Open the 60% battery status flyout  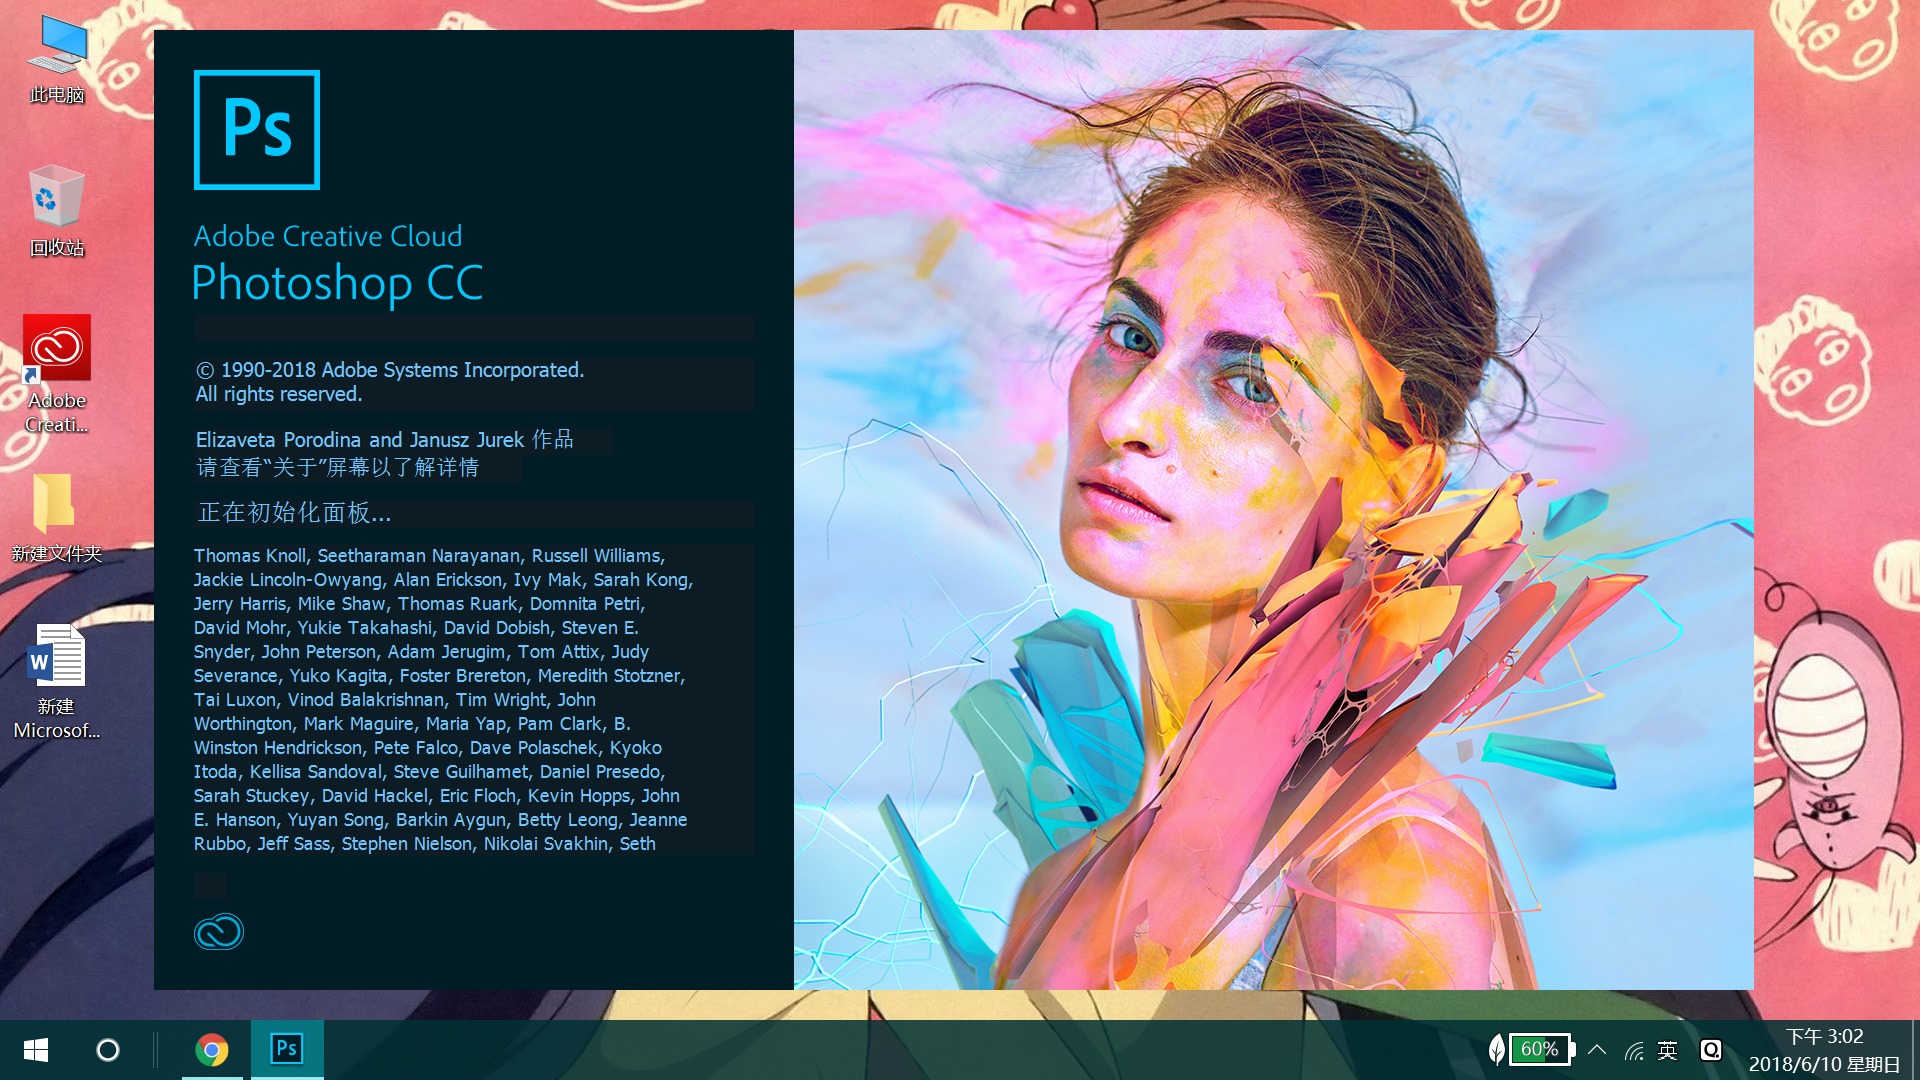point(1541,1049)
